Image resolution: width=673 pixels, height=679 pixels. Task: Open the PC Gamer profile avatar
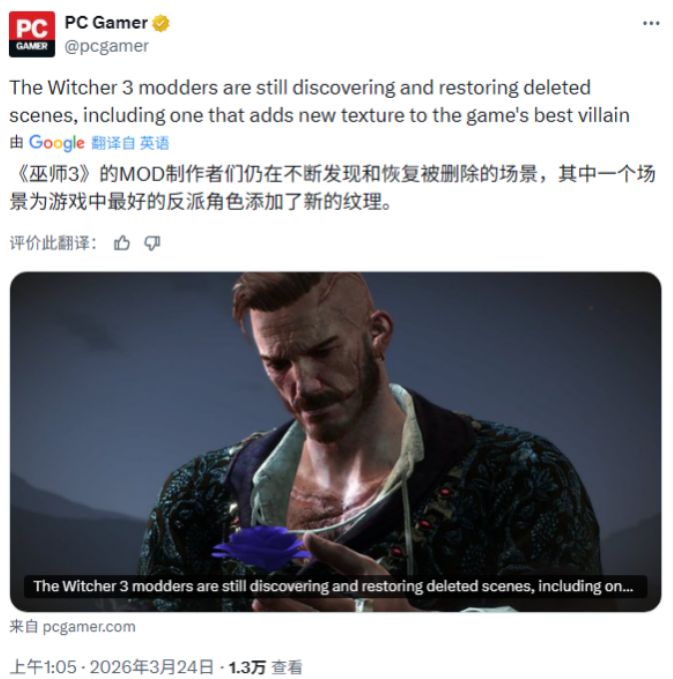pos(32,34)
